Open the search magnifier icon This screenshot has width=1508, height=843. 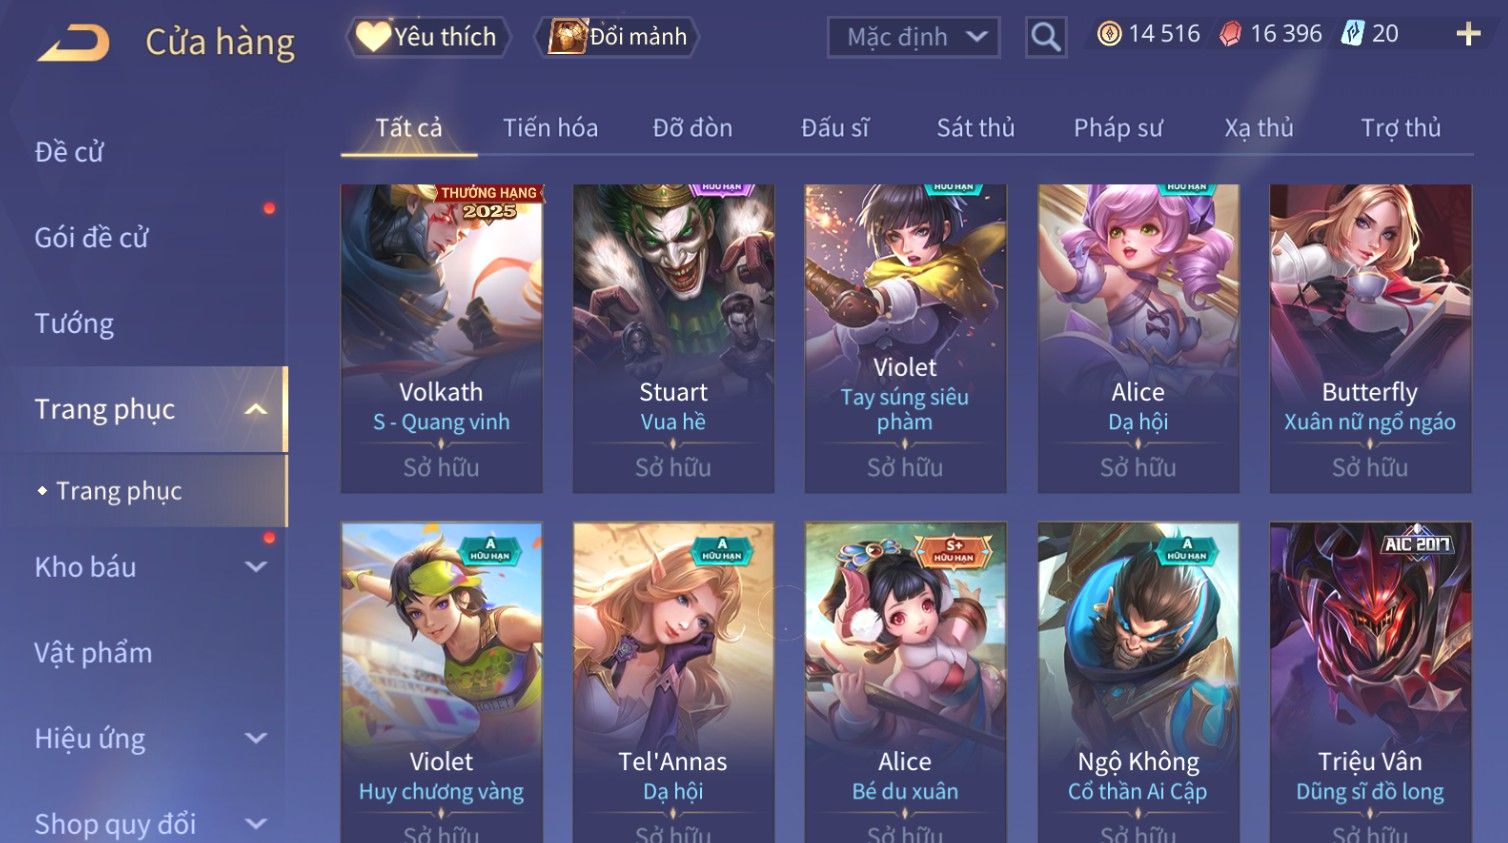[1045, 37]
